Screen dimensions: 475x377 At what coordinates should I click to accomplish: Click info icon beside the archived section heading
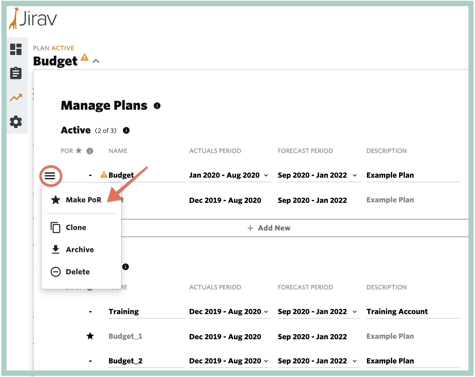point(125,267)
